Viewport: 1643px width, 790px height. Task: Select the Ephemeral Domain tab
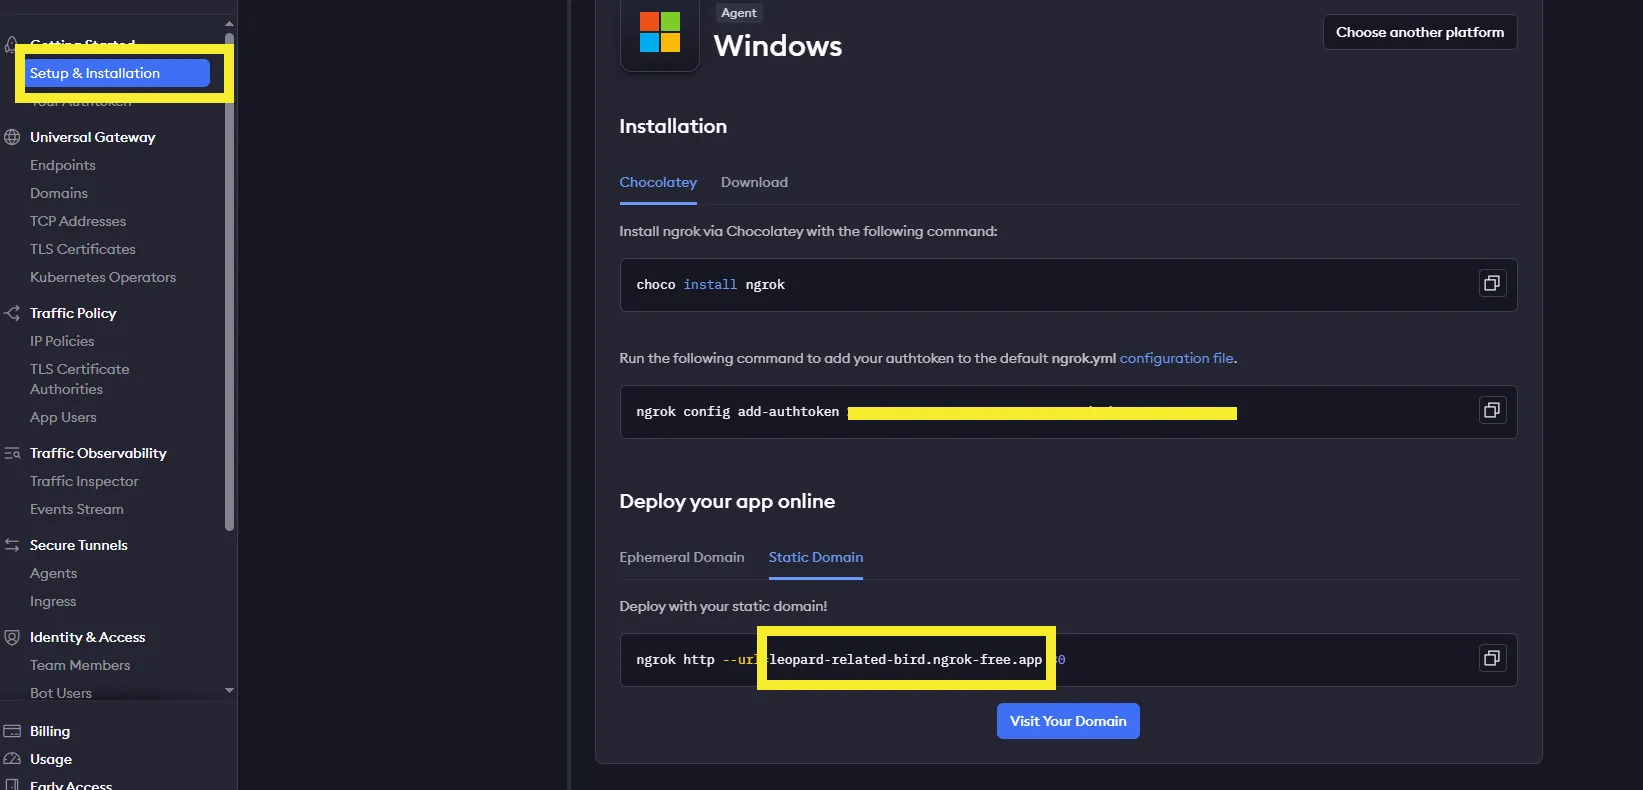coord(681,557)
